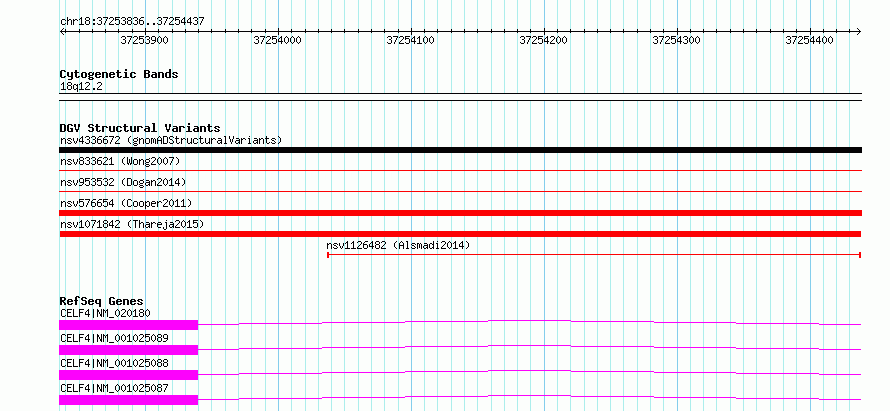Click ruler position 37254300
The image size is (890, 411).
click(x=677, y=41)
